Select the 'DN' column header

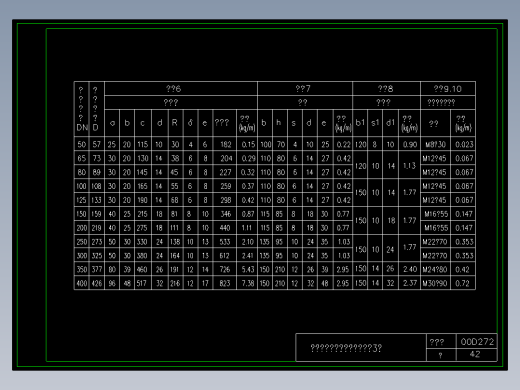click(x=82, y=128)
